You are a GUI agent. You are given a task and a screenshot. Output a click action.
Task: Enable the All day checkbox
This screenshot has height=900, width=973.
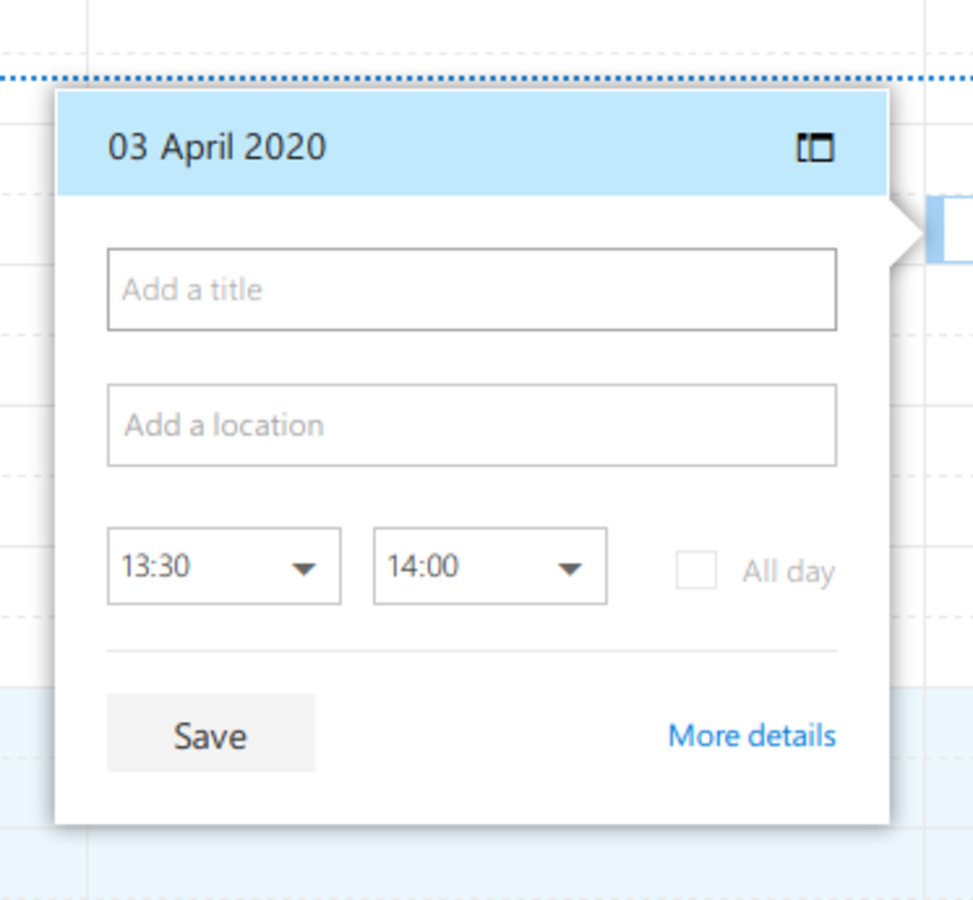[696, 570]
